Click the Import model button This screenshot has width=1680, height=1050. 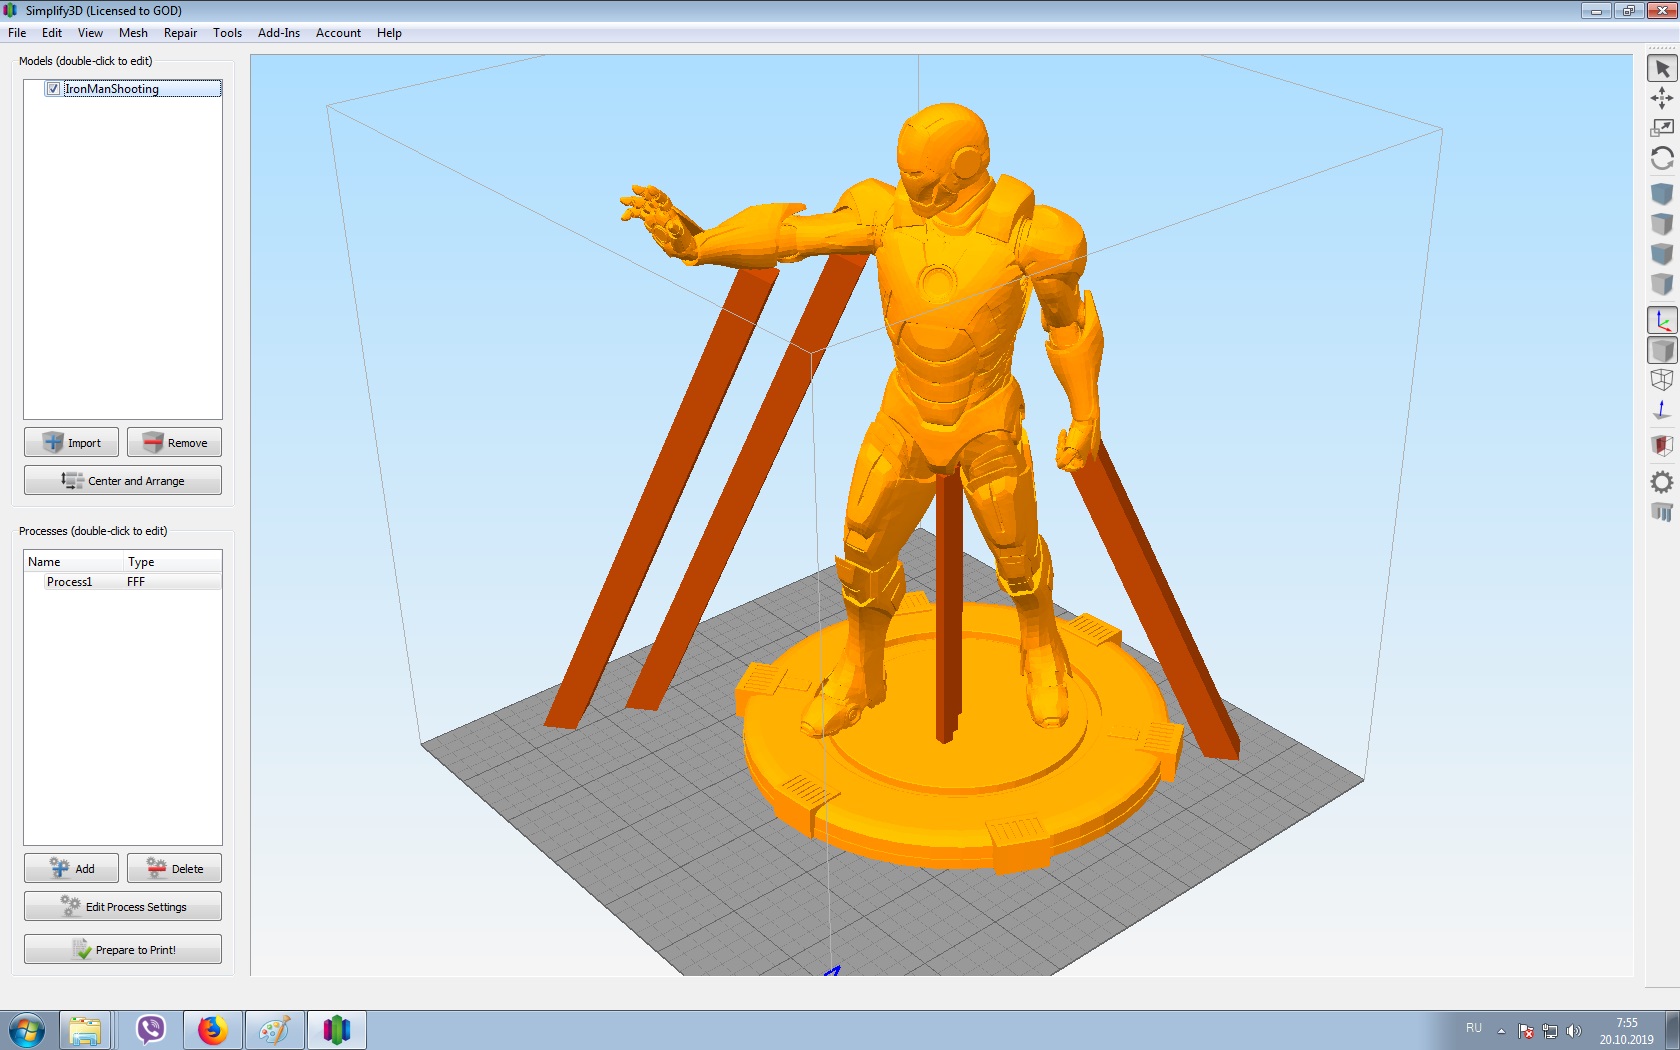point(71,442)
